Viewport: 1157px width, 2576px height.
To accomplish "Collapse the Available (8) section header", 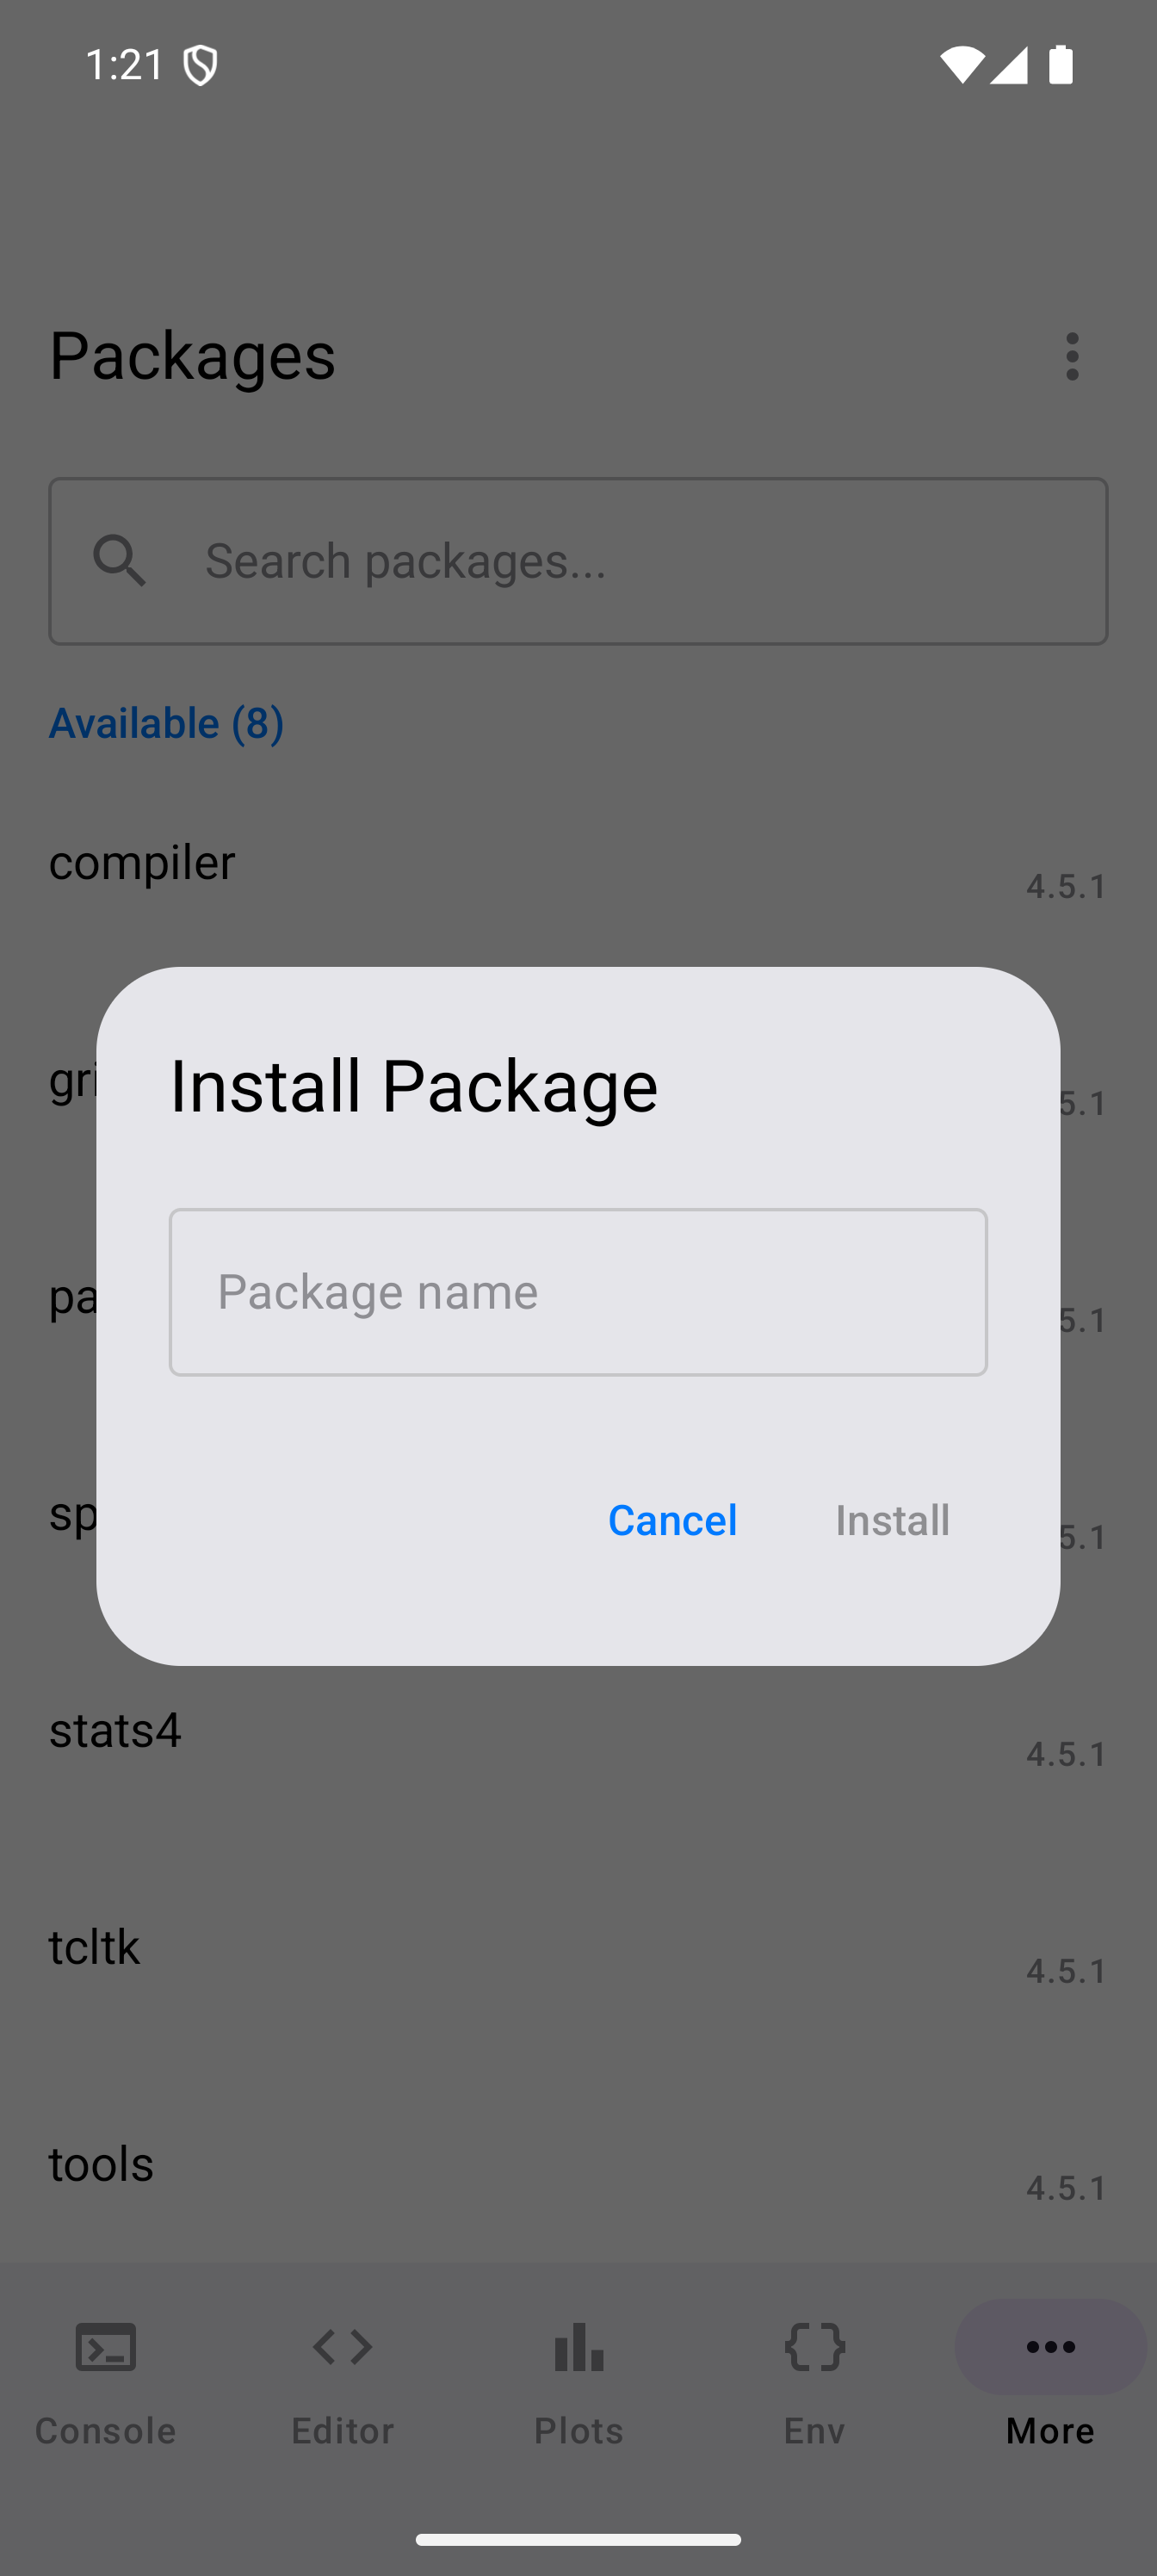I will (x=166, y=723).
